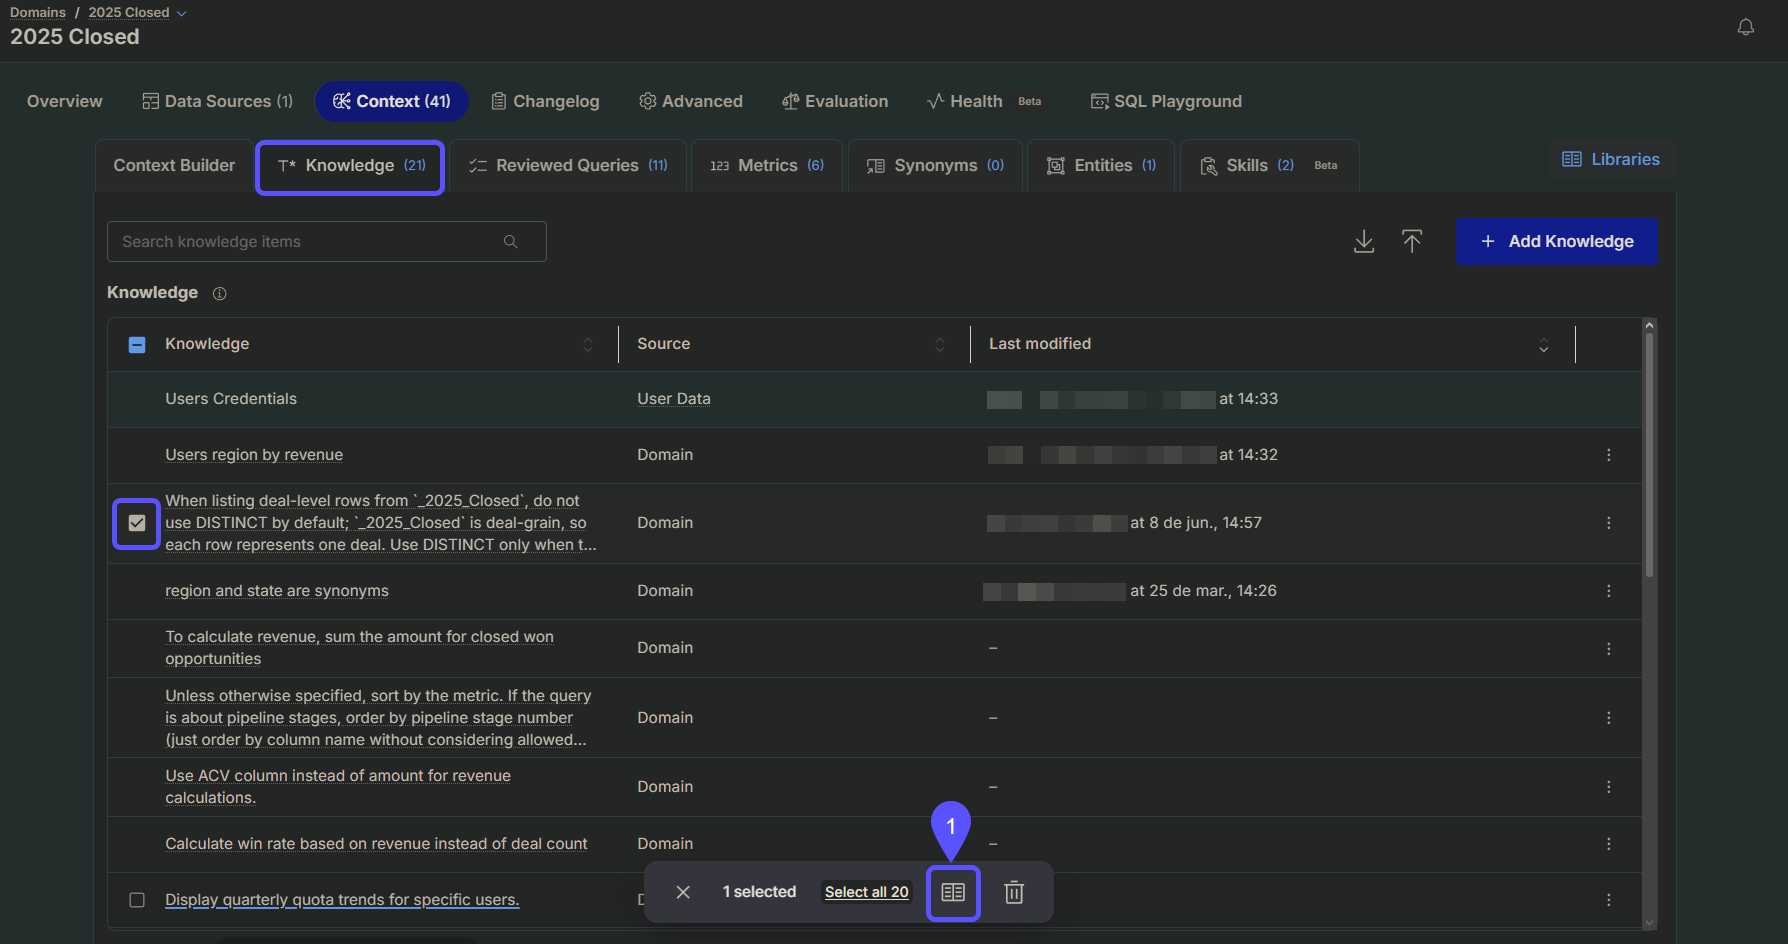The width and height of the screenshot is (1788, 944).
Task: Open the Data Sources (1) tab
Action: pyautogui.click(x=218, y=101)
